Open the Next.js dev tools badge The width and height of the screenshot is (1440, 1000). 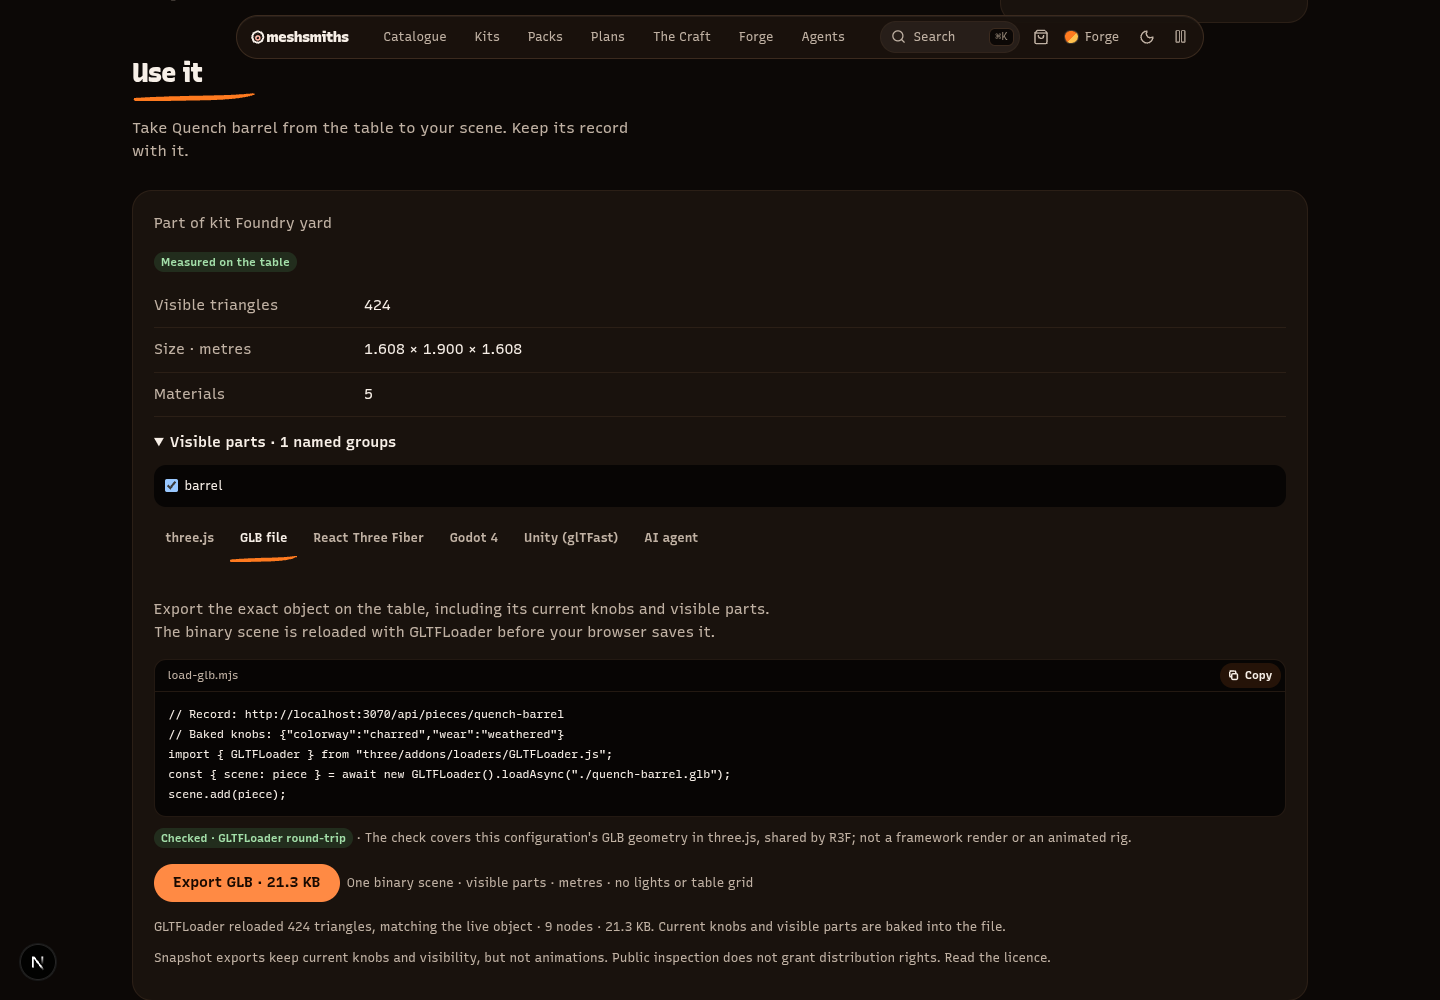coord(38,962)
